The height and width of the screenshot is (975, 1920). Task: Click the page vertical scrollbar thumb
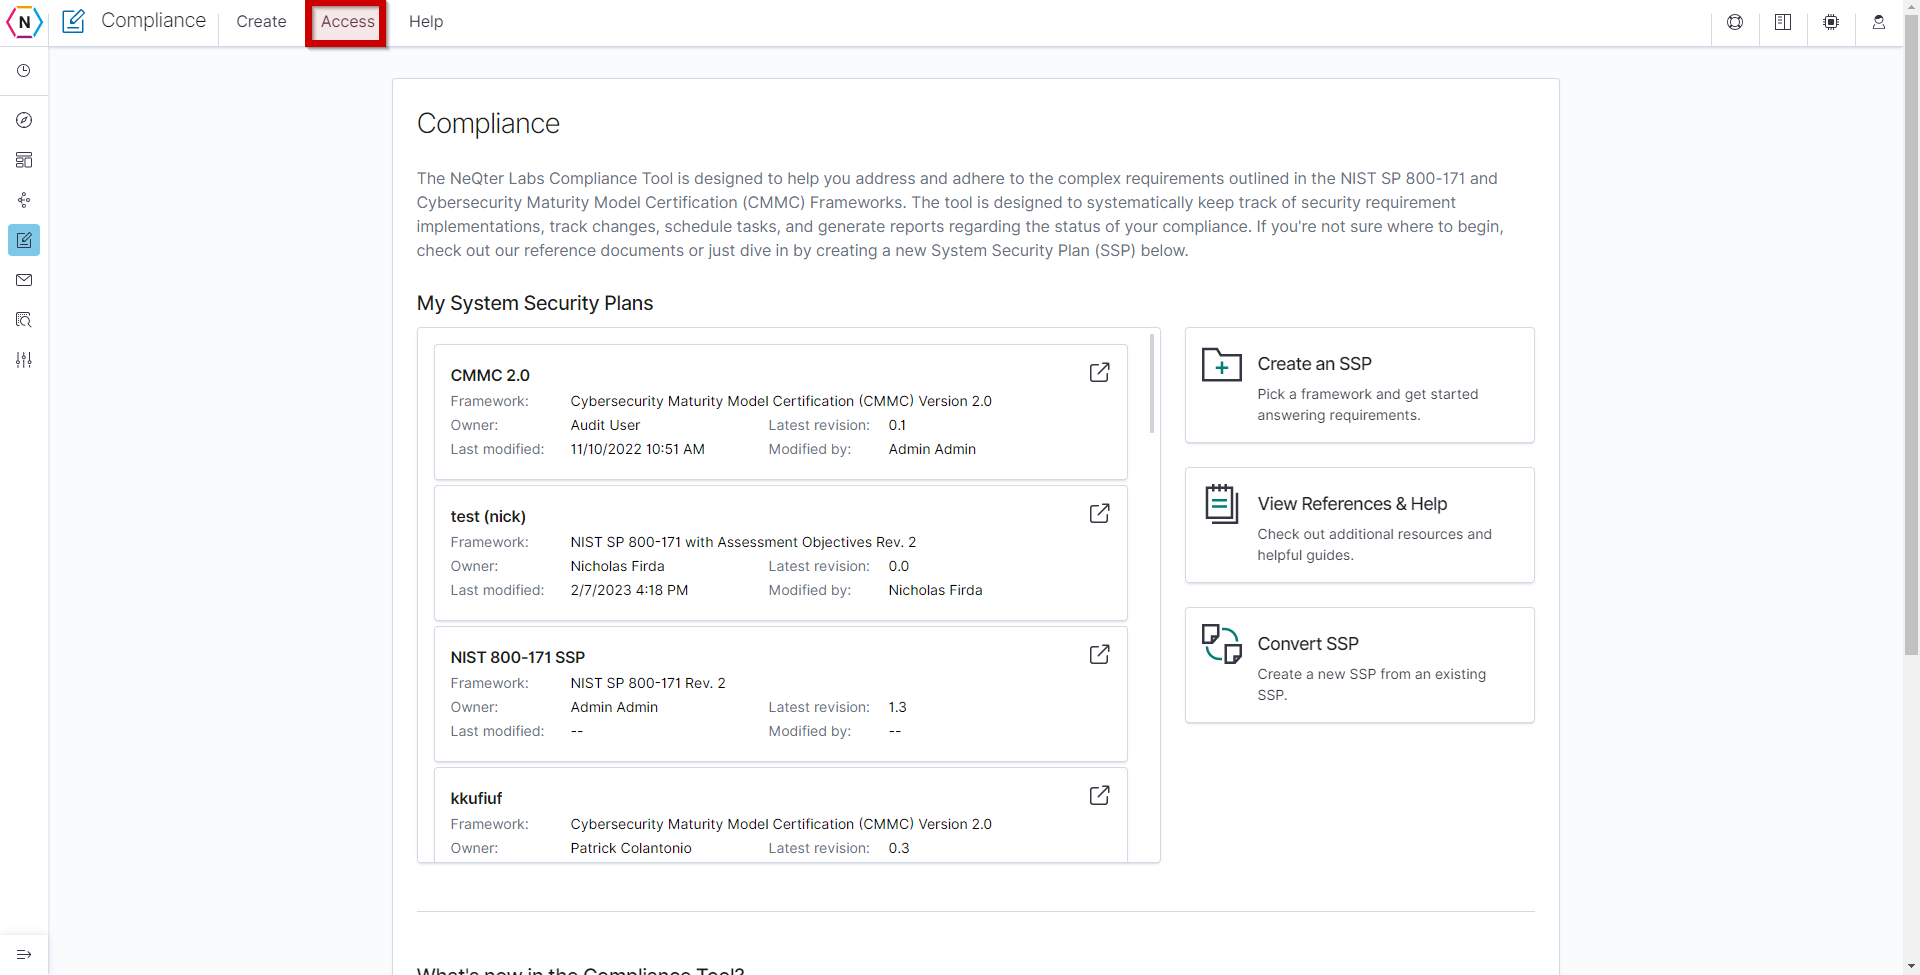coord(1911,336)
